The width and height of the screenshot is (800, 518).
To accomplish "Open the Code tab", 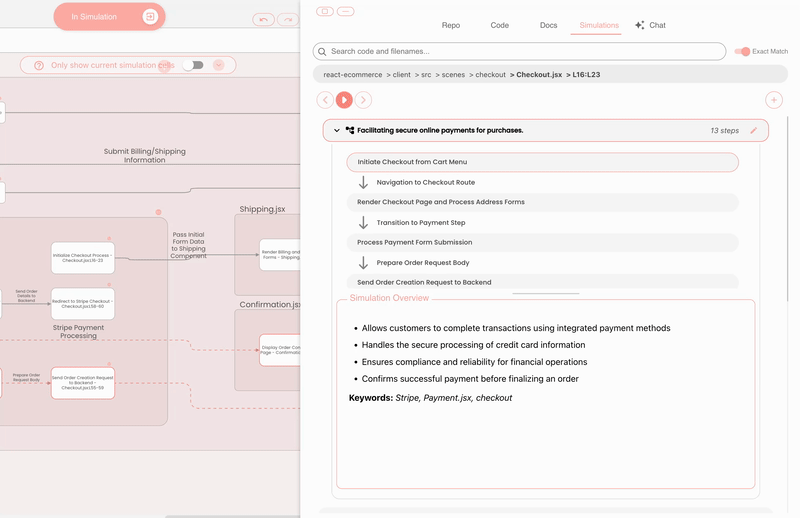I will tap(499, 25).
